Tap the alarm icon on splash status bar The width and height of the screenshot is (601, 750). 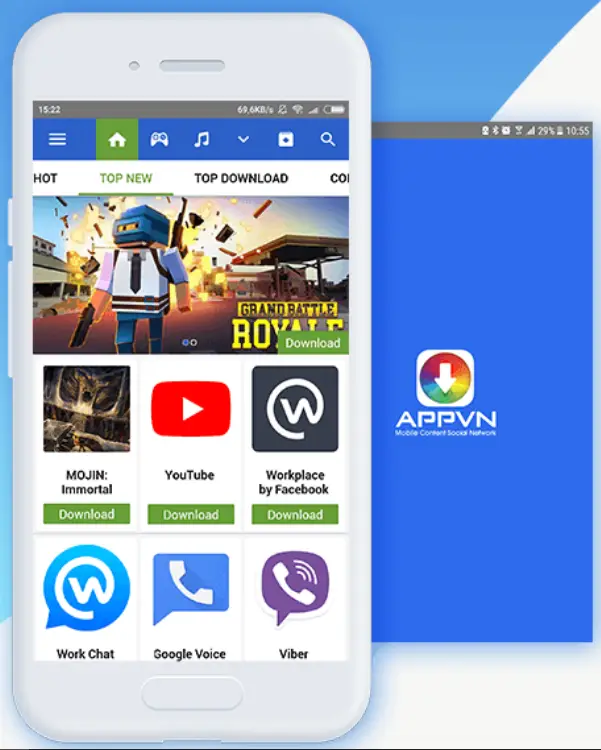[506, 130]
